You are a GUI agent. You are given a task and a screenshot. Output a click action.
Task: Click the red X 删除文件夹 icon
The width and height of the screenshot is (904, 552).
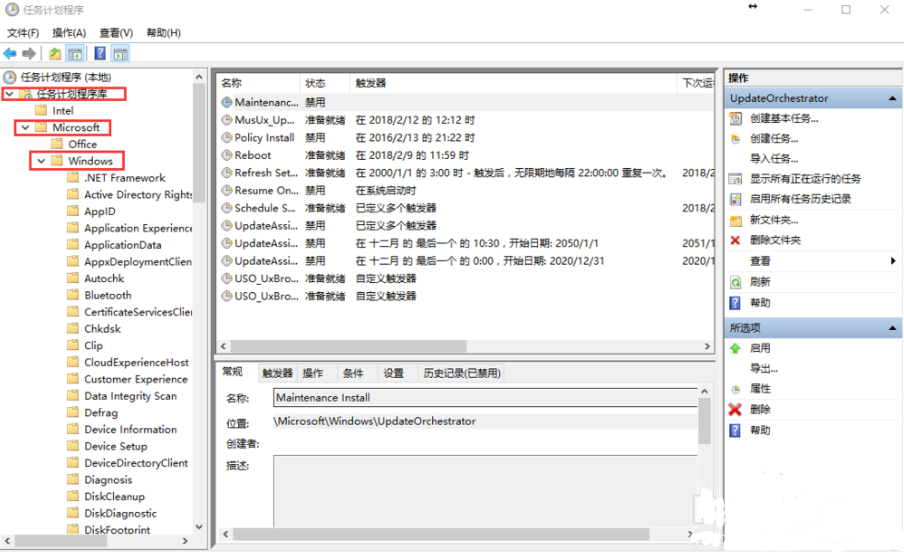pyautogui.click(x=735, y=240)
